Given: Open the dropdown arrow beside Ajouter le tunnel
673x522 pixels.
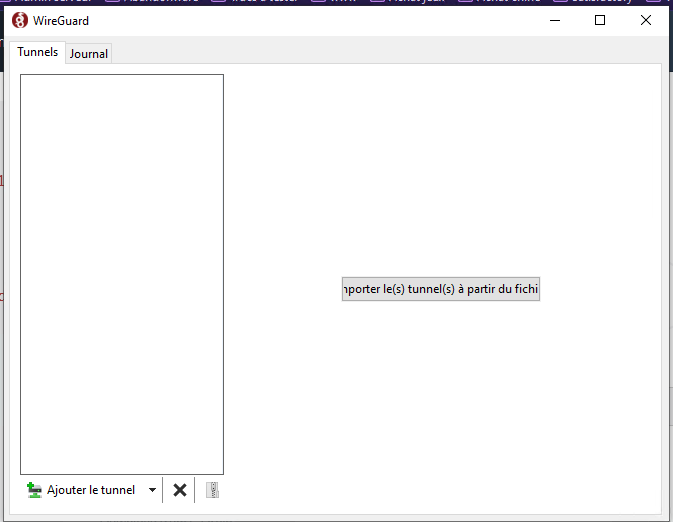Looking at the screenshot, I should (x=152, y=490).
